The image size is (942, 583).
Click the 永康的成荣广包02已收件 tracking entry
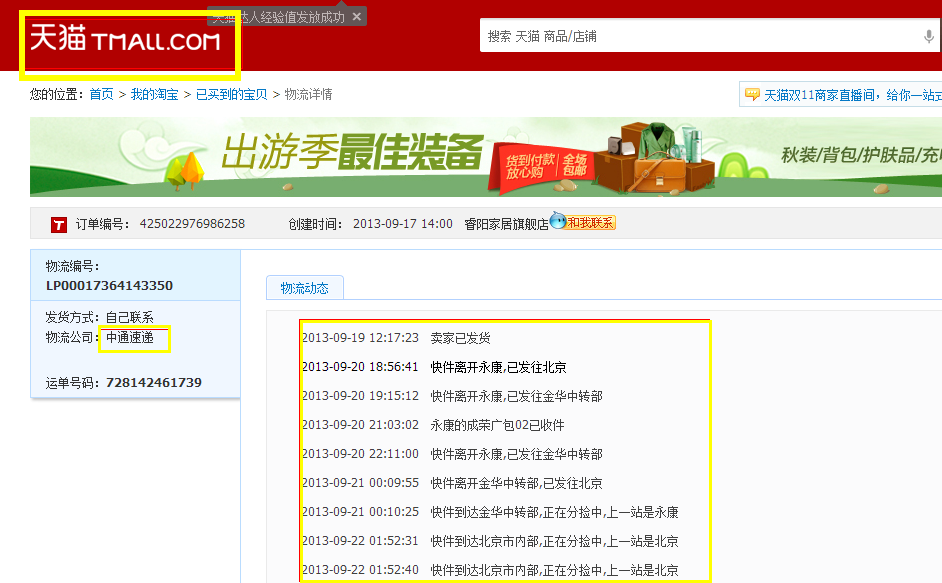click(497, 425)
